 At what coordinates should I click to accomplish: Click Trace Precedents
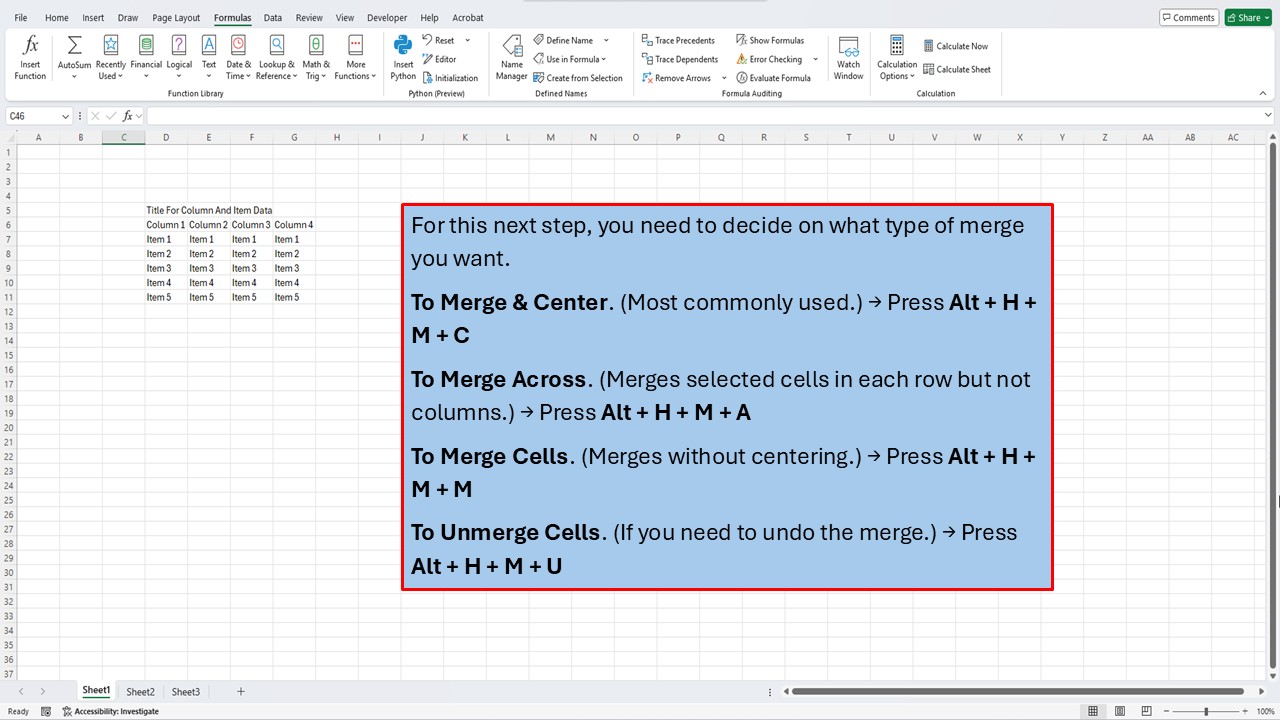[679, 40]
